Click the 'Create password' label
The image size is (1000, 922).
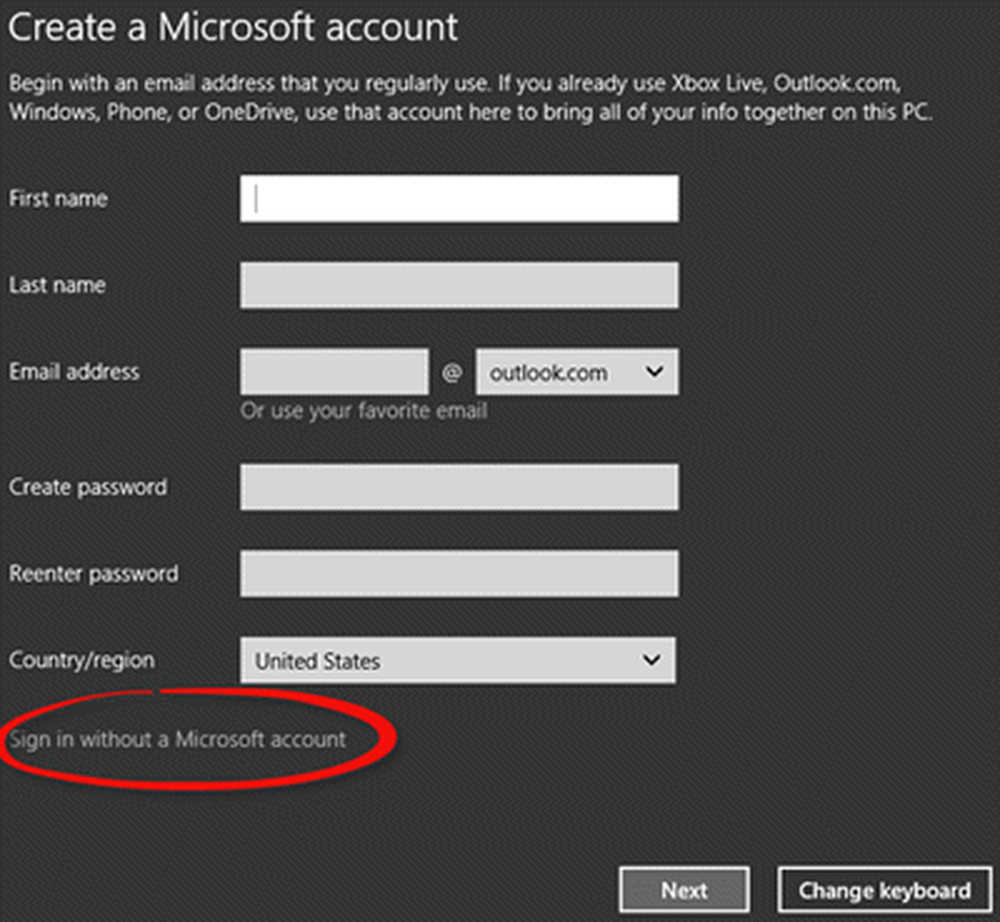coord(88,488)
